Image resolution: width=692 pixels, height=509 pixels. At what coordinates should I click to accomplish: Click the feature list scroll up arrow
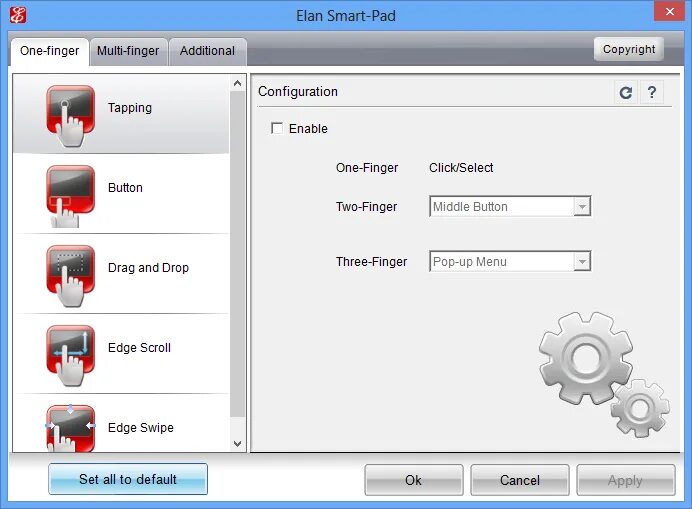237,83
